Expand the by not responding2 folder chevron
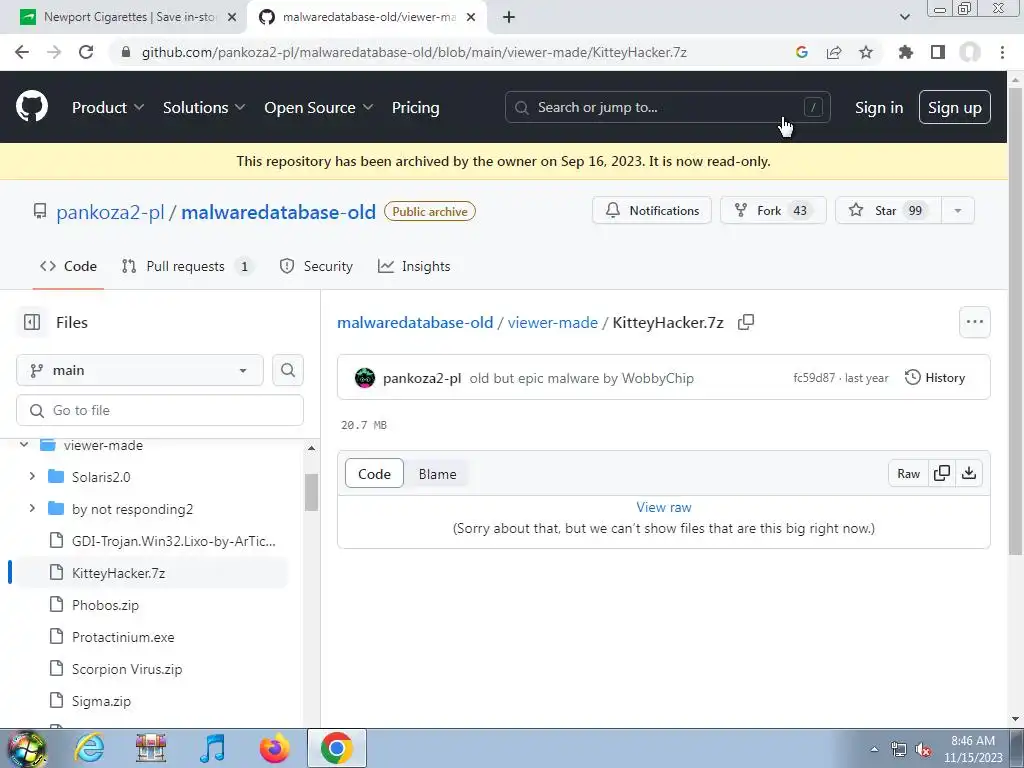The image size is (1024, 768). (32, 509)
